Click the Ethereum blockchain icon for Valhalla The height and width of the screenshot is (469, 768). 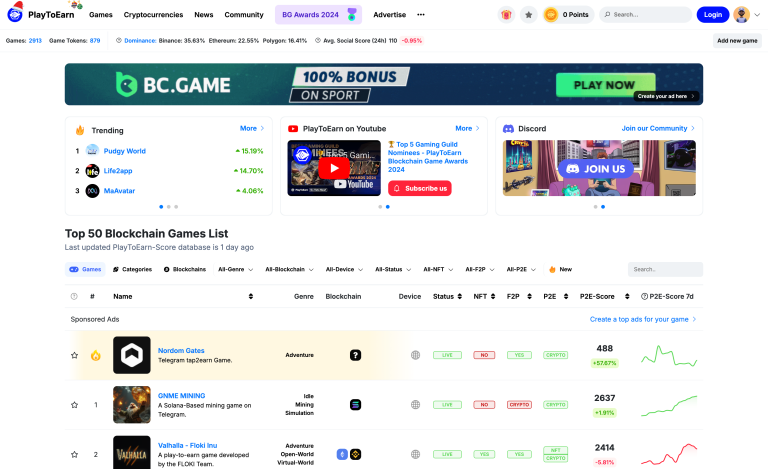click(342, 454)
